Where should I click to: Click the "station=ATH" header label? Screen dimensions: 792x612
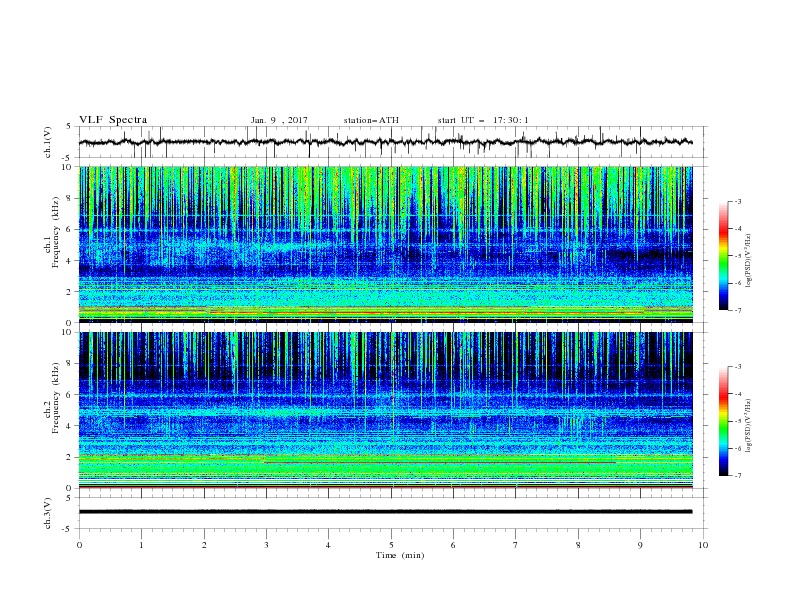(371, 120)
